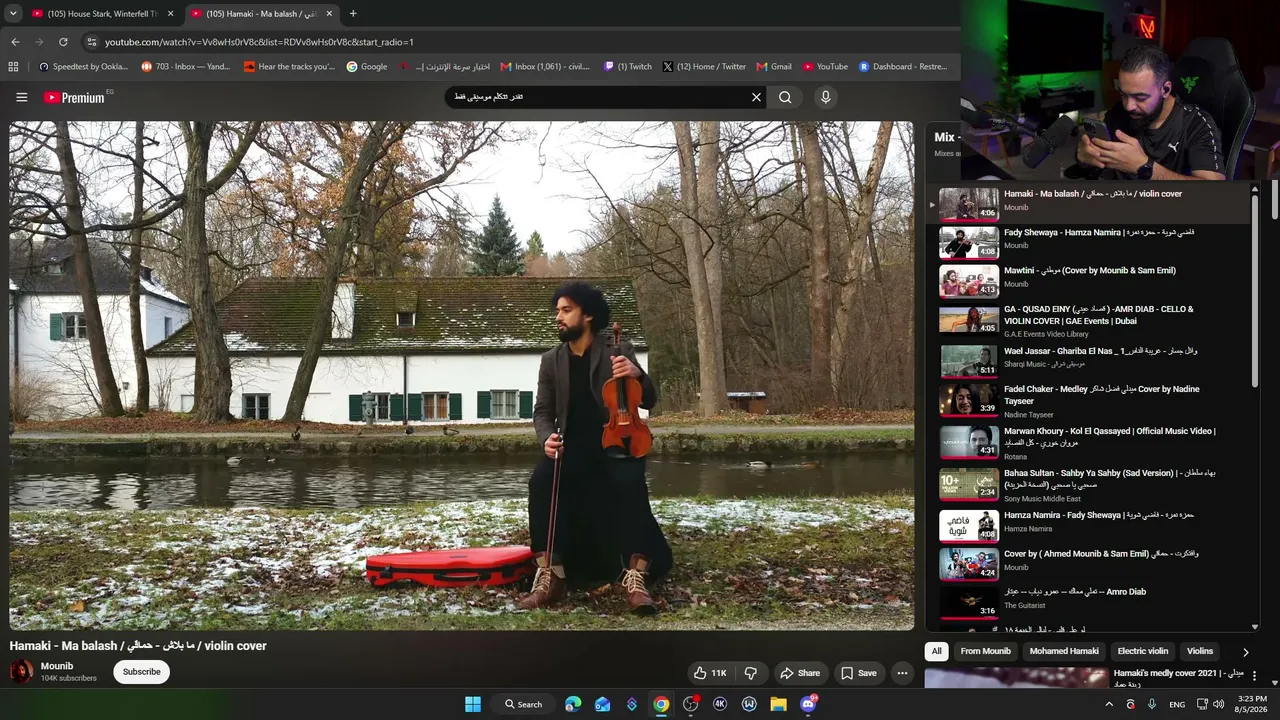1280x720 pixels.
Task: Open File Explorer from the taskbar
Action: (x=778, y=704)
